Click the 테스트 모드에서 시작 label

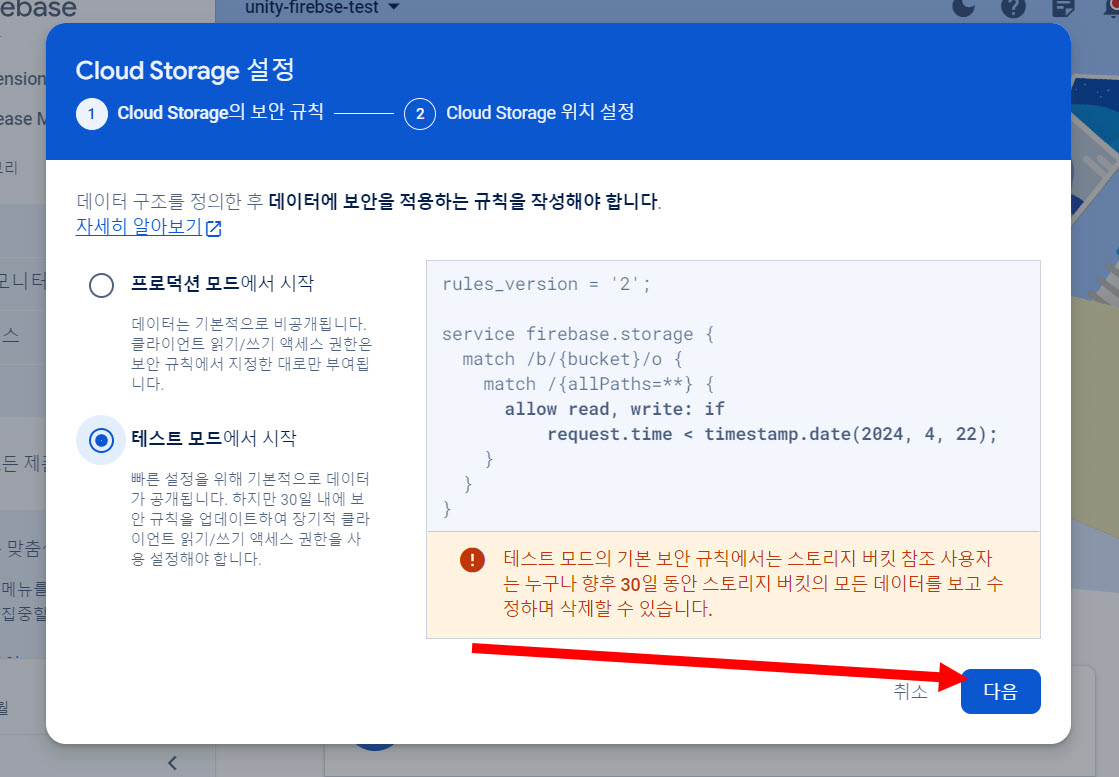coord(213,438)
